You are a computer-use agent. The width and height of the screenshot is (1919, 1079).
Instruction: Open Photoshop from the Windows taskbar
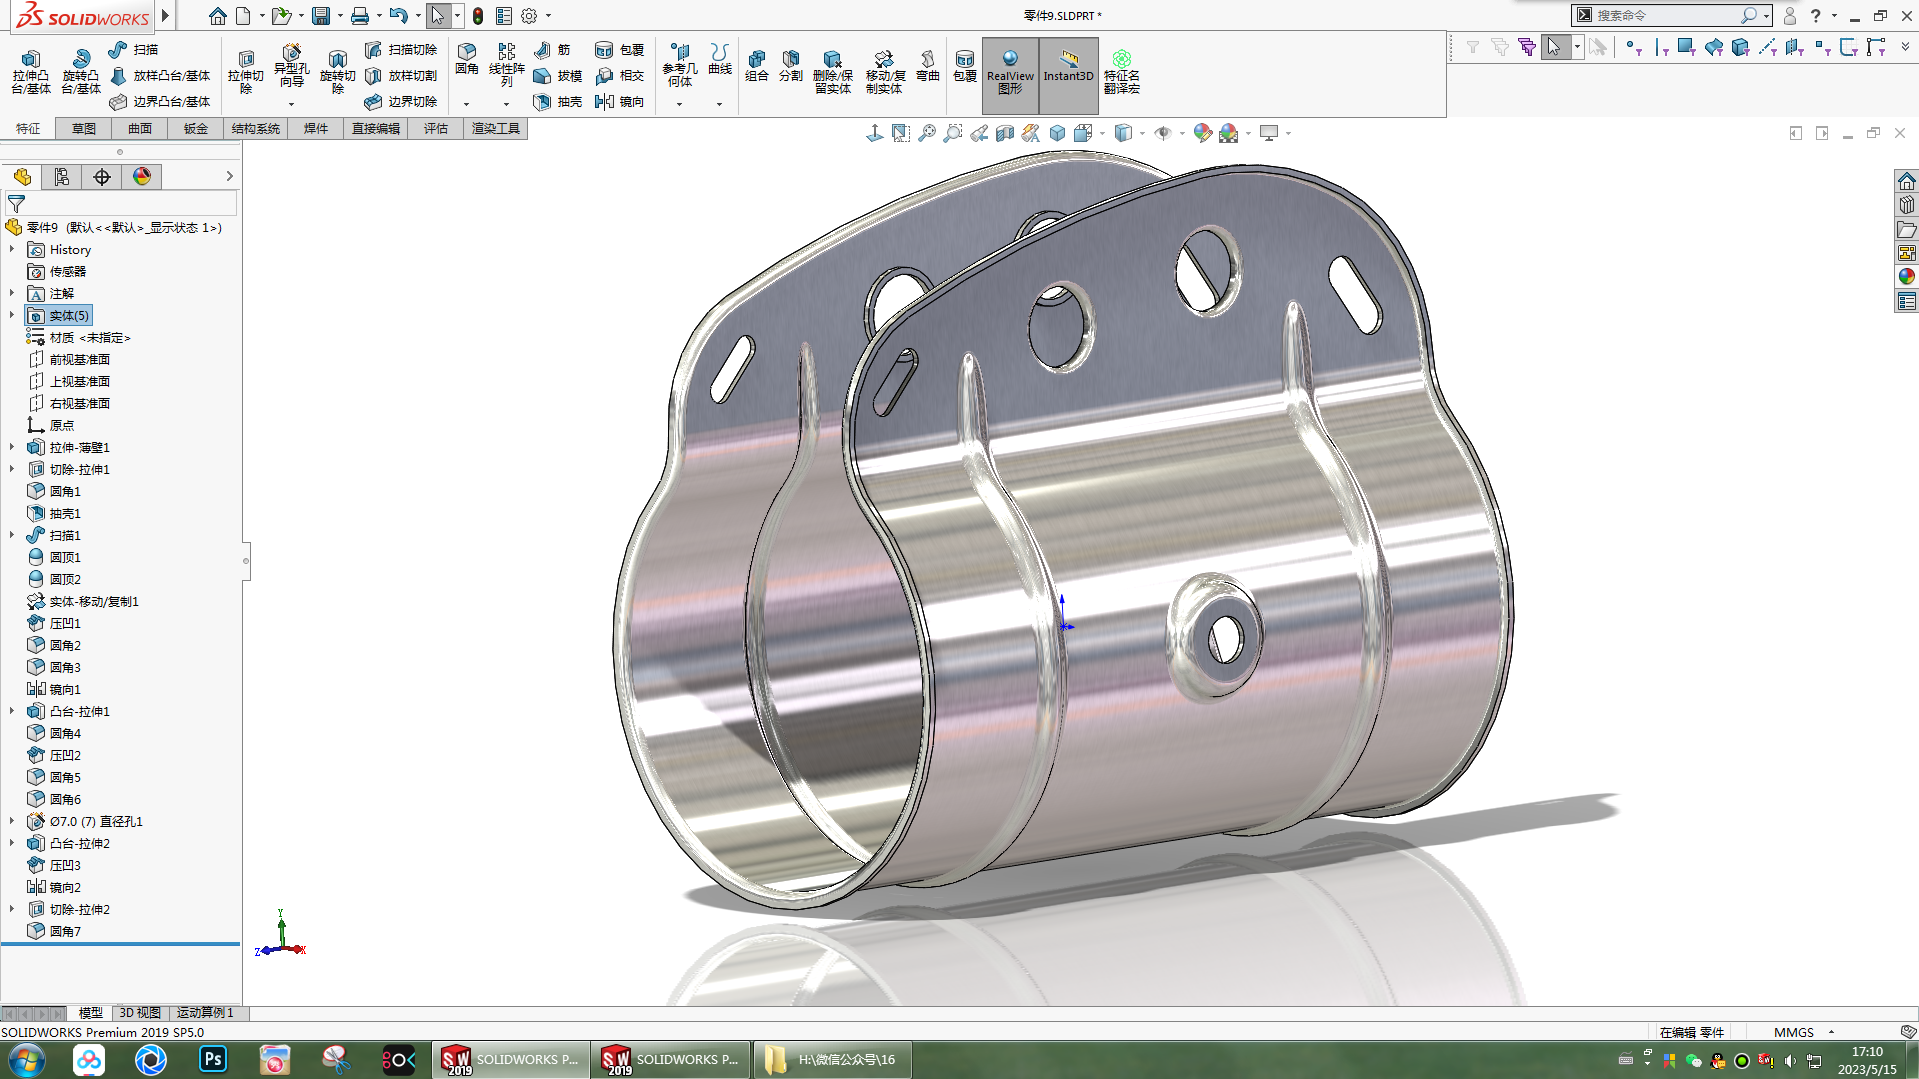pyautogui.click(x=213, y=1059)
